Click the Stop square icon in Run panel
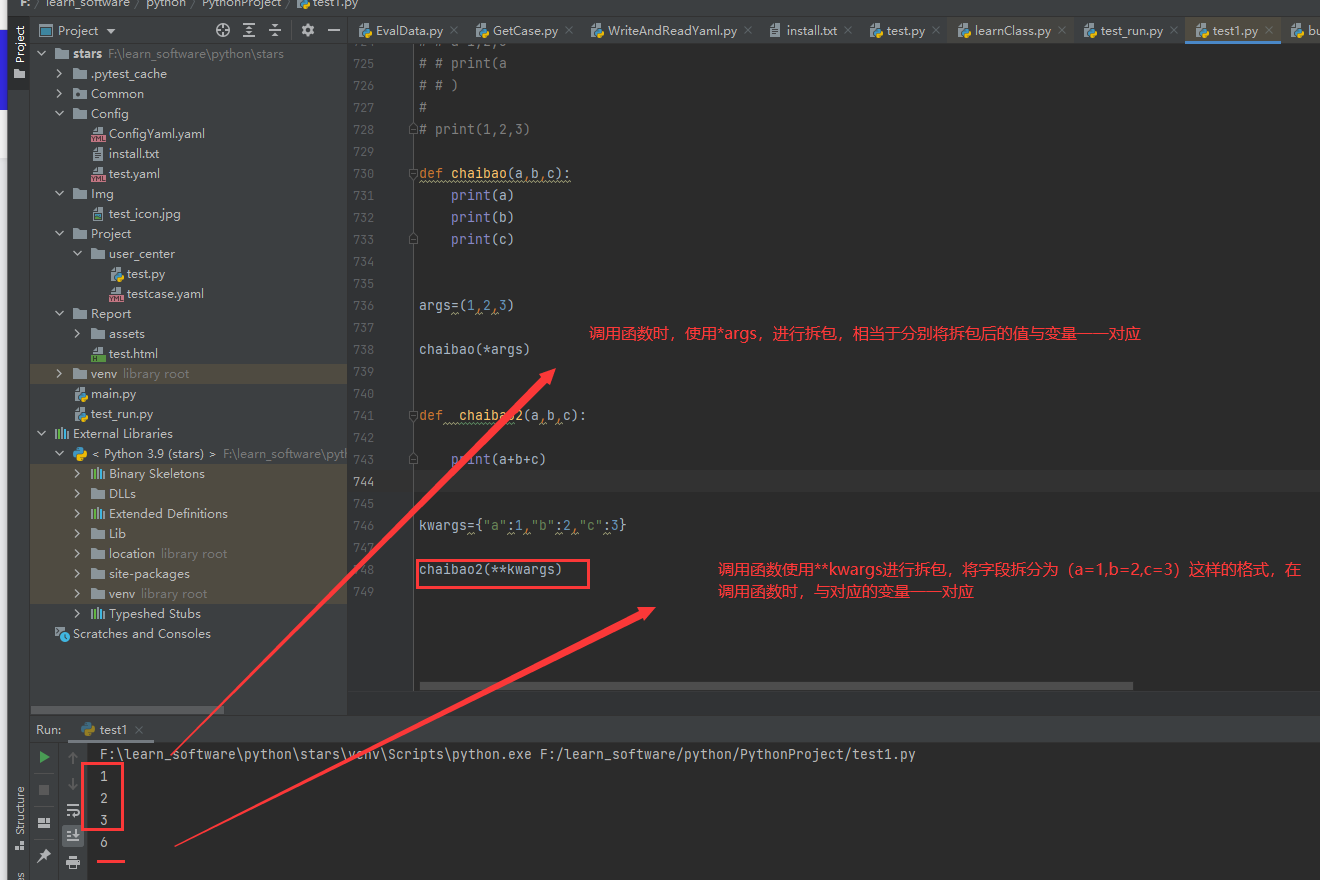This screenshot has width=1320, height=880. tap(44, 790)
